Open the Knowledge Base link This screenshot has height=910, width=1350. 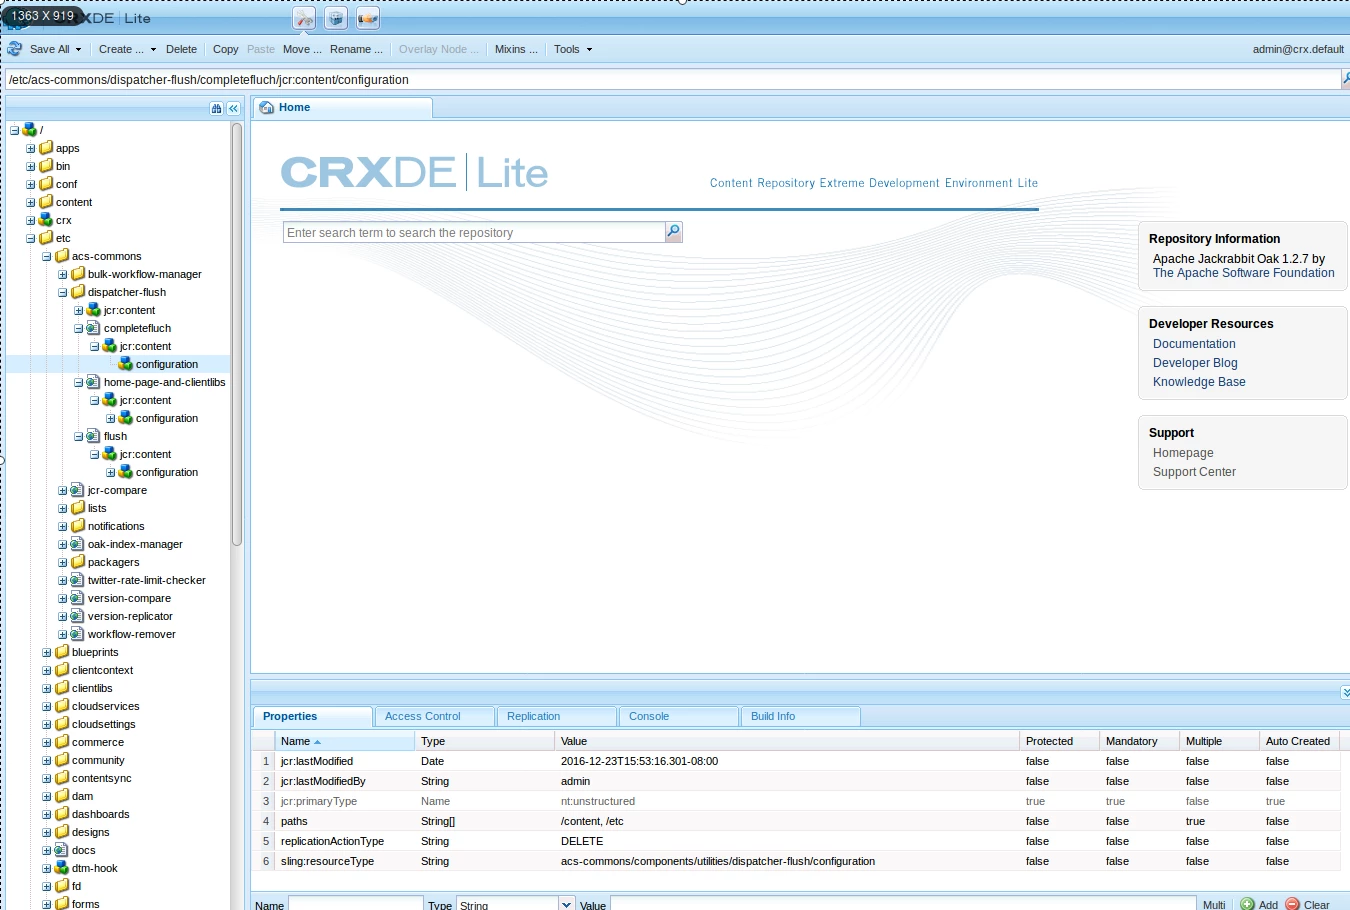point(1199,382)
